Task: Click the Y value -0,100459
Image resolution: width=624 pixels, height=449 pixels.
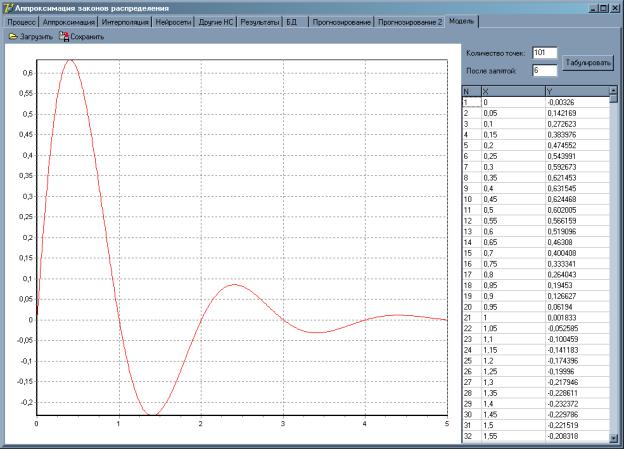Action: 577,339
